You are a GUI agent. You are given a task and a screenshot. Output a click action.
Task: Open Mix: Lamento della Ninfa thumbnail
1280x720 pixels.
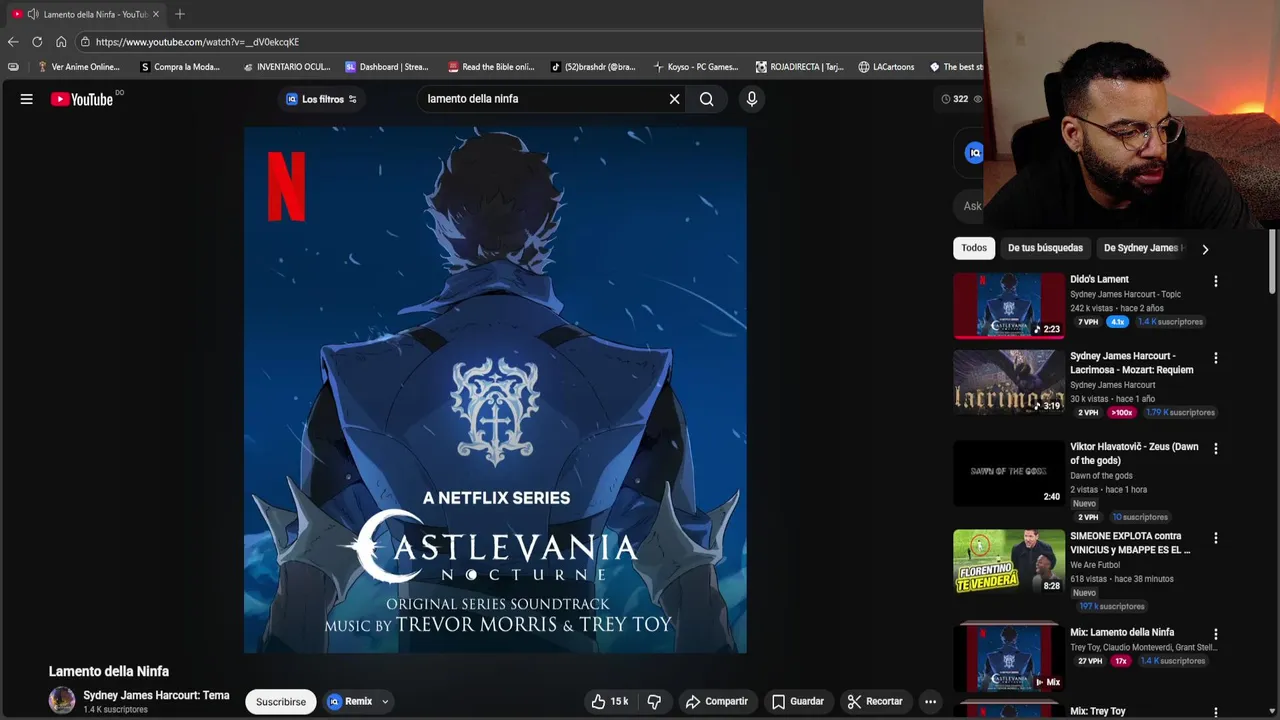pos(1008,657)
